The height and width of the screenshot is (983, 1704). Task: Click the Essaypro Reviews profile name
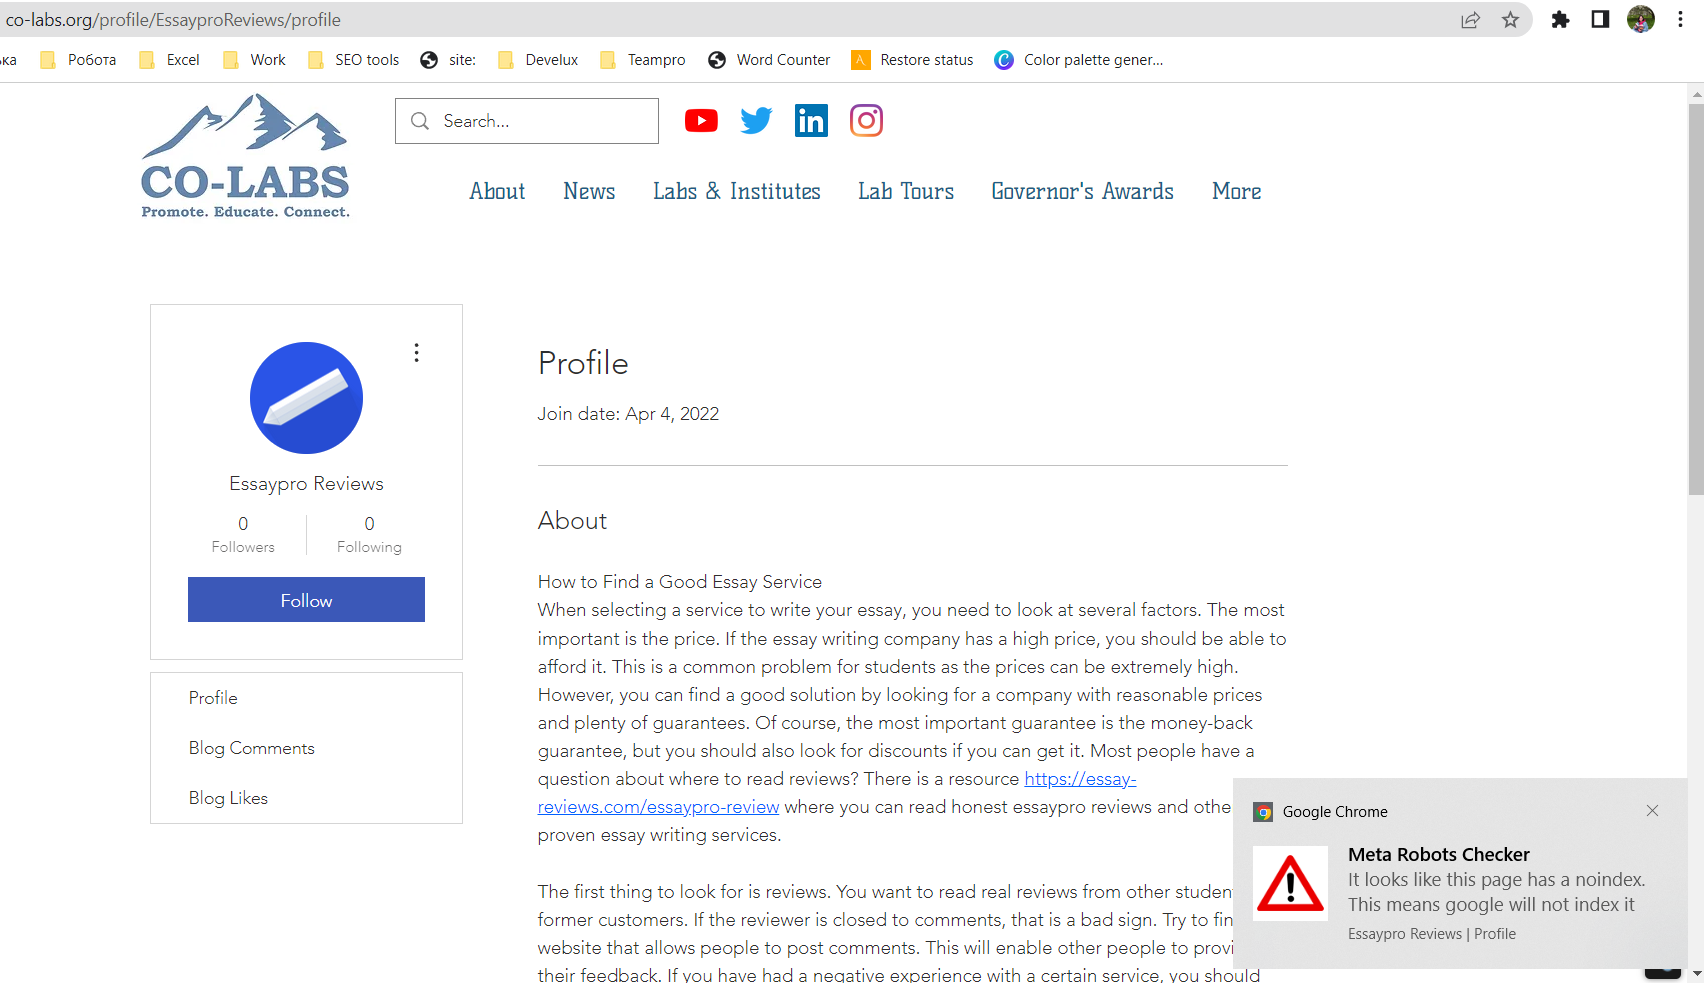(x=306, y=484)
